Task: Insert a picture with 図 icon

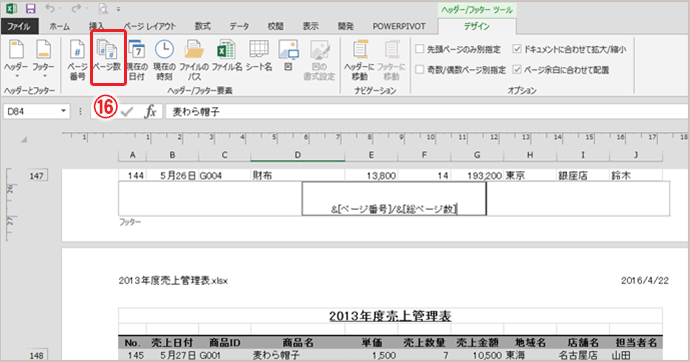Action: click(288, 56)
